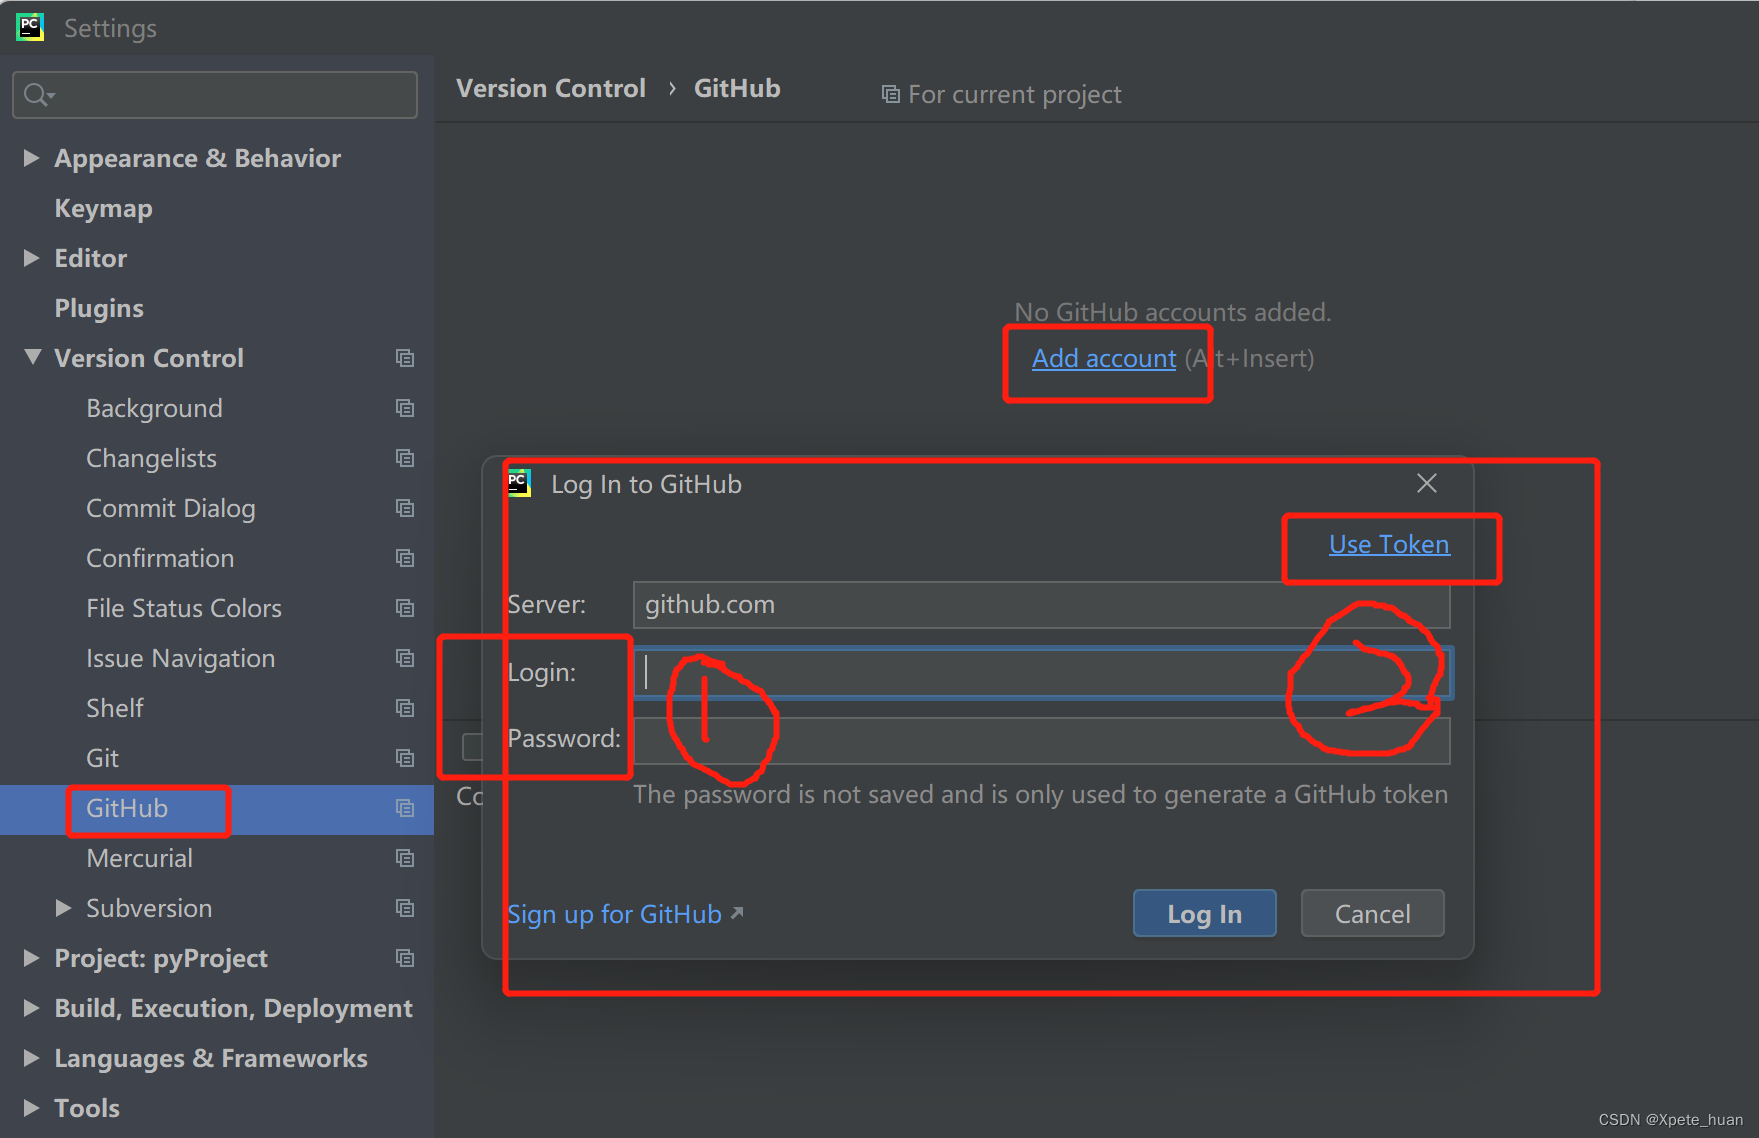
Task: Click project-level icon beside Mercurial
Action: [x=405, y=858]
